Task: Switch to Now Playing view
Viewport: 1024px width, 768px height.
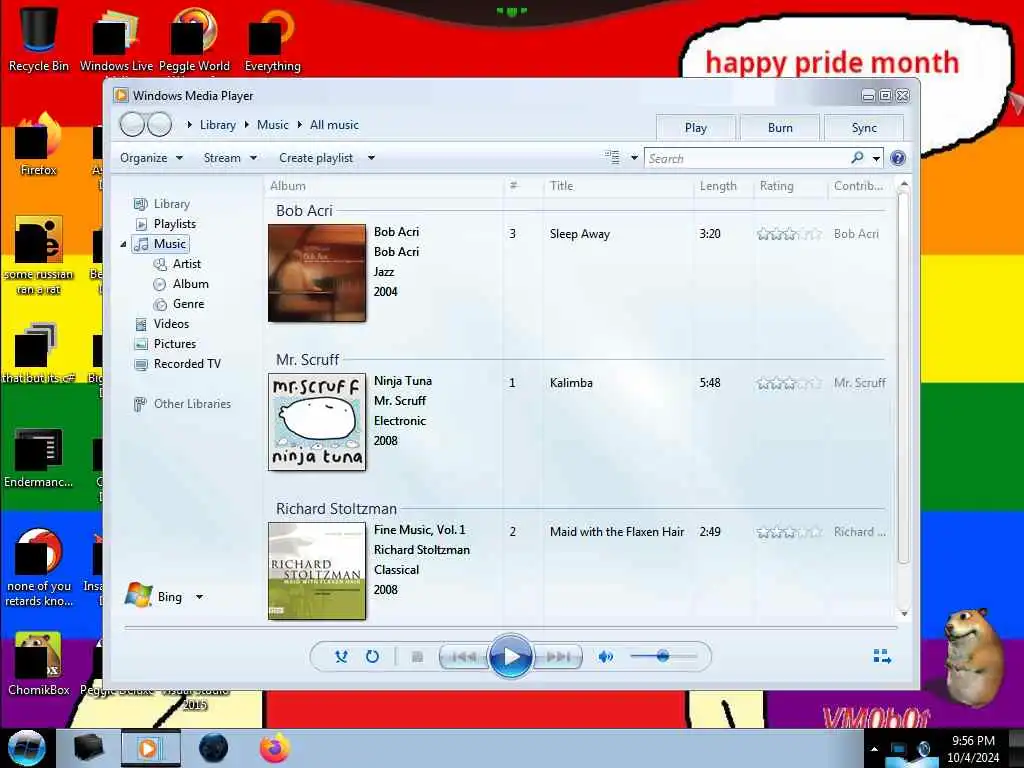Action: point(882,656)
